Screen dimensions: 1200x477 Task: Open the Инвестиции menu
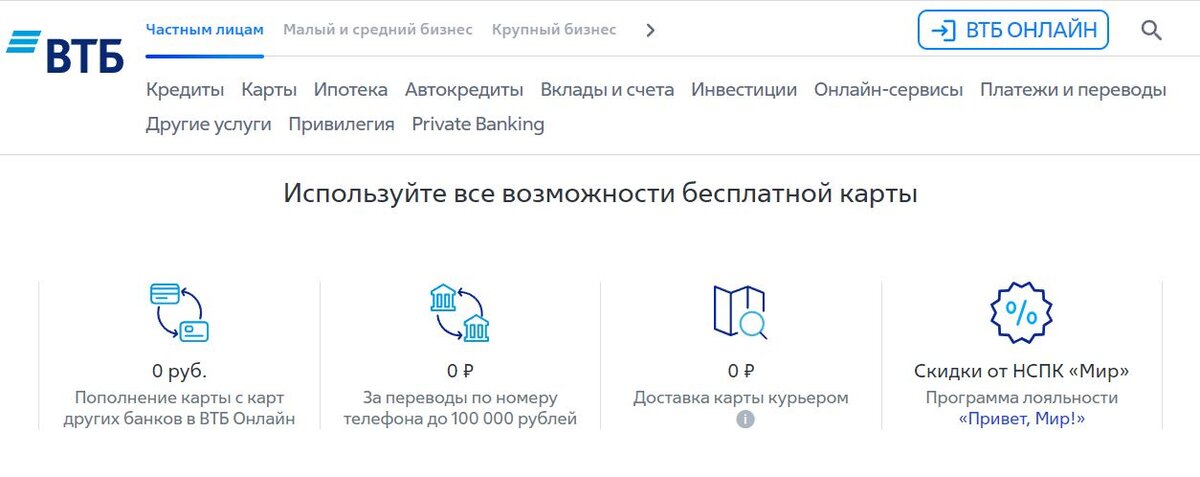point(744,90)
